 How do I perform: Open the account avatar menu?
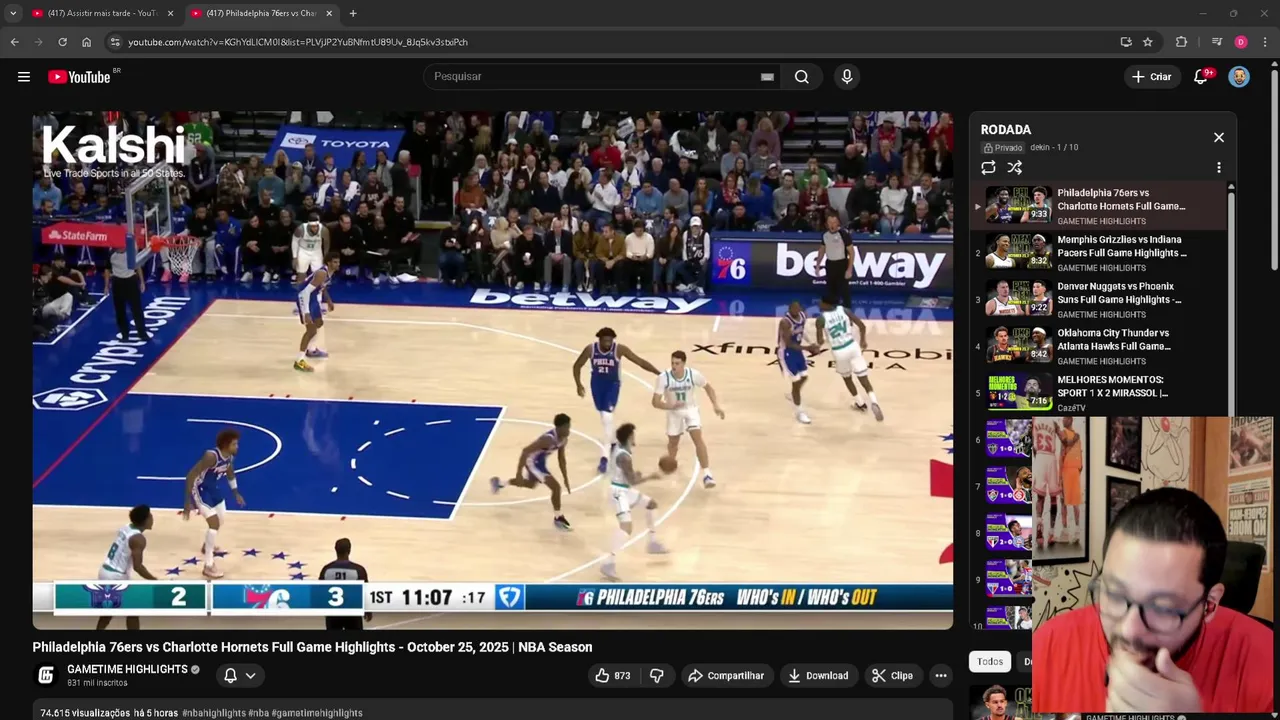tap(1239, 77)
